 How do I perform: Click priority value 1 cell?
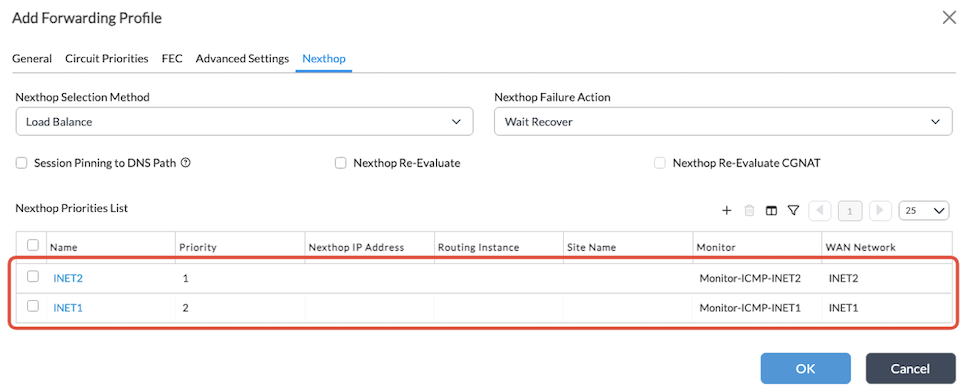(x=185, y=278)
